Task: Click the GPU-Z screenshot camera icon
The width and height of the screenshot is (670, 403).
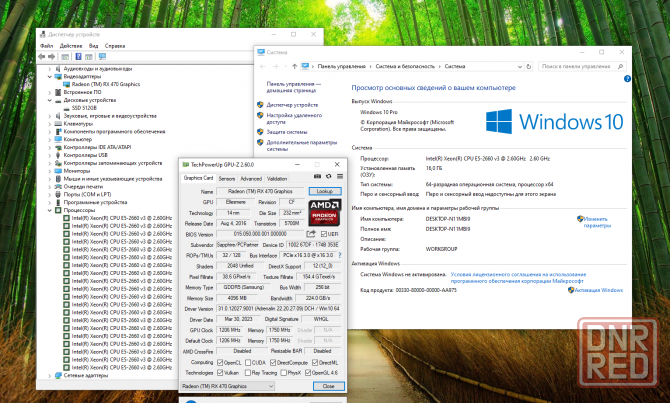Action: (x=317, y=176)
